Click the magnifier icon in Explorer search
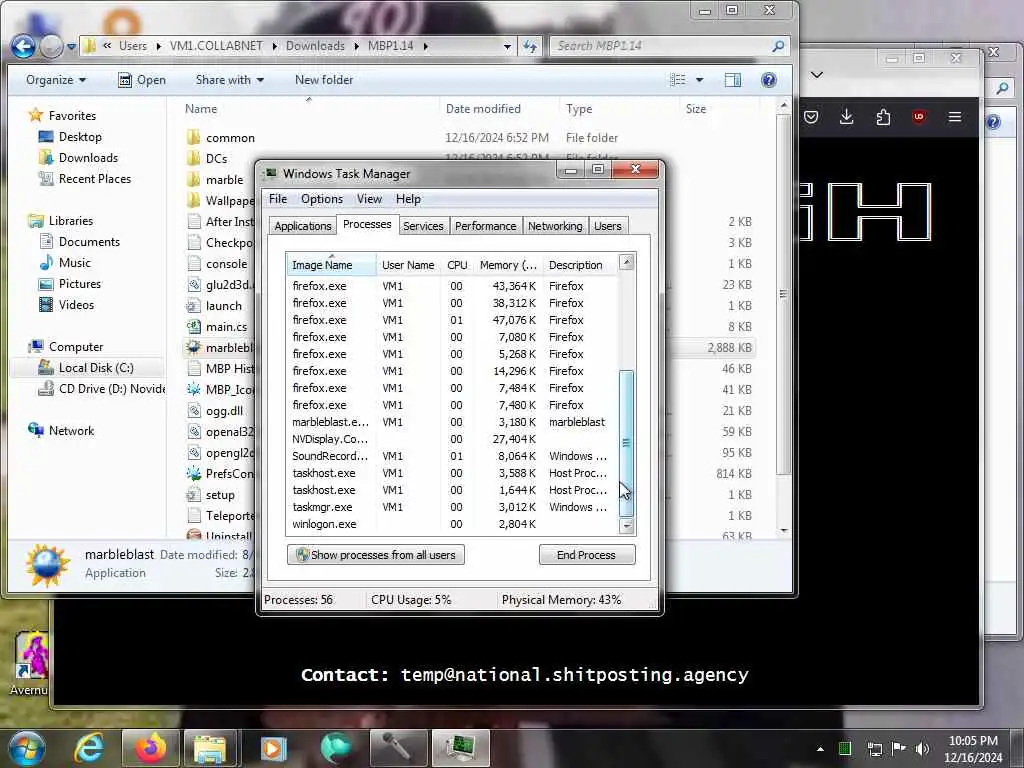This screenshot has height=768, width=1024. (777, 46)
